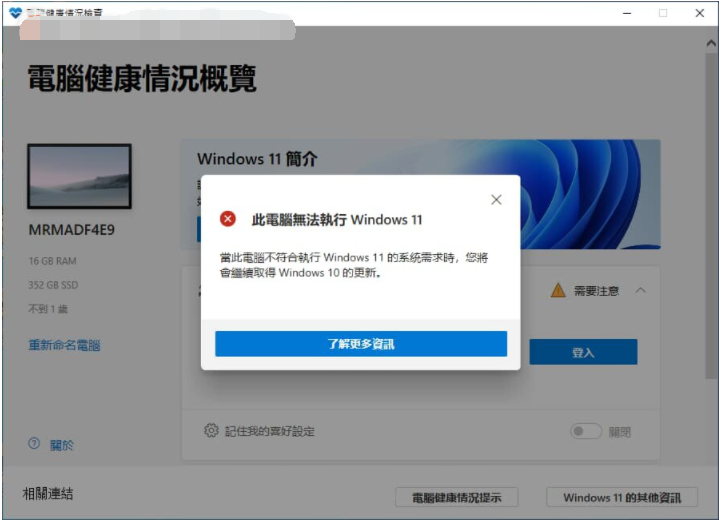The height and width of the screenshot is (522, 721).
Task: Click the Windows 11 簡介 banner heading
Action: coord(257,159)
